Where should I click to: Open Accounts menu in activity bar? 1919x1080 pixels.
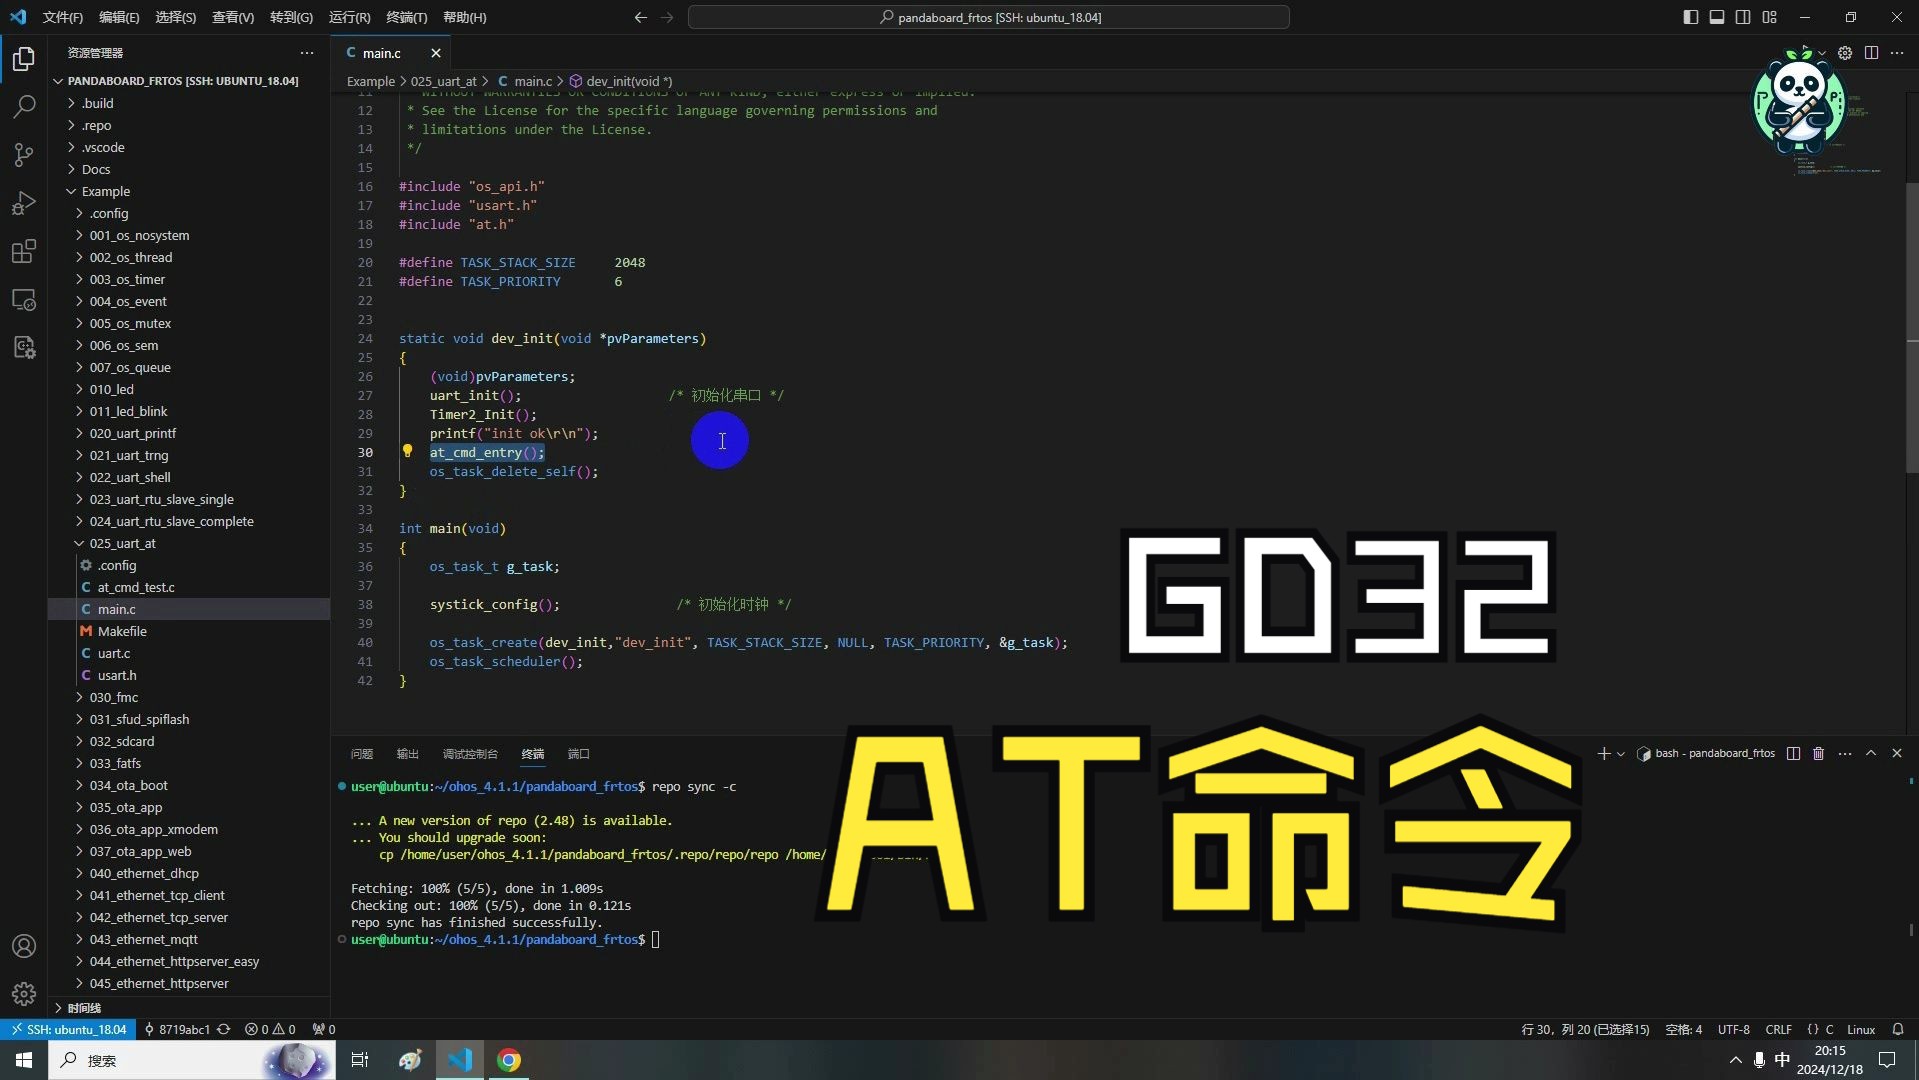(x=24, y=946)
